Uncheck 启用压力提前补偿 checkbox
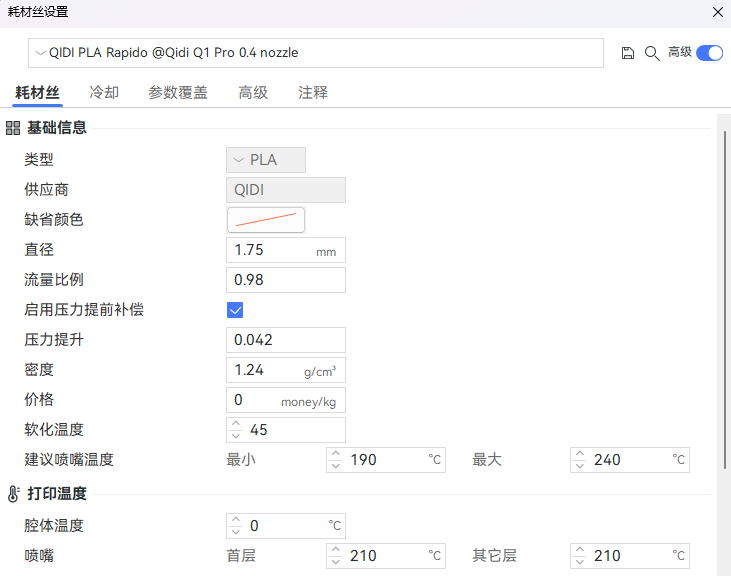The height and width of the screenshot is (576, 731). pyautogui.click(x=236, y=310)
